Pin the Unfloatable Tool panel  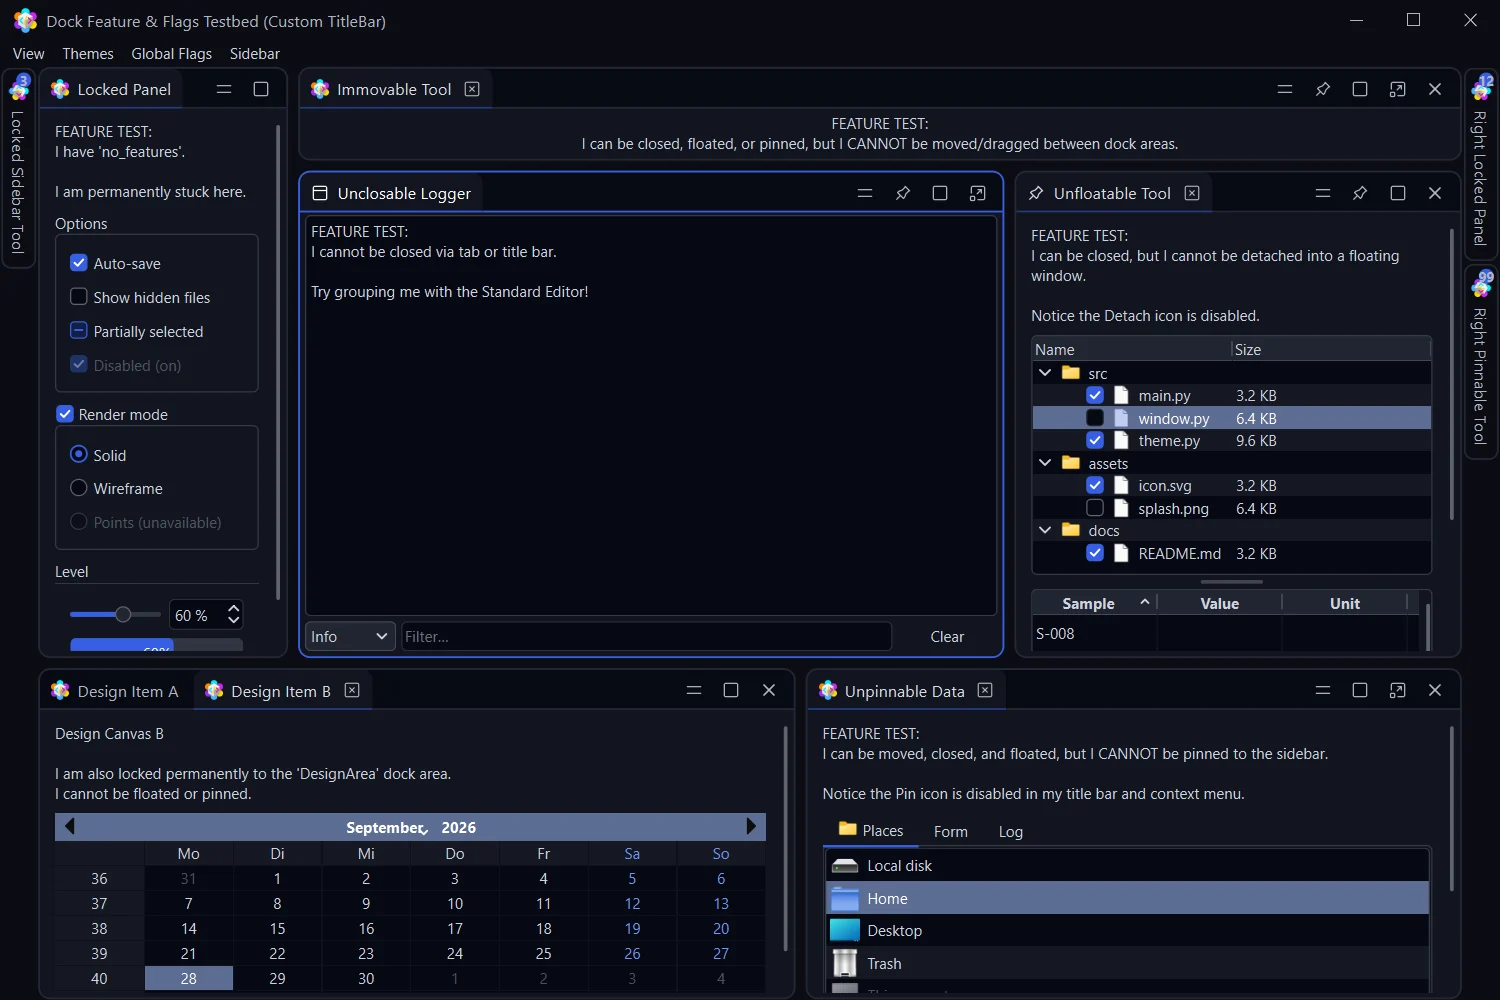click(x=1360, y=193)
